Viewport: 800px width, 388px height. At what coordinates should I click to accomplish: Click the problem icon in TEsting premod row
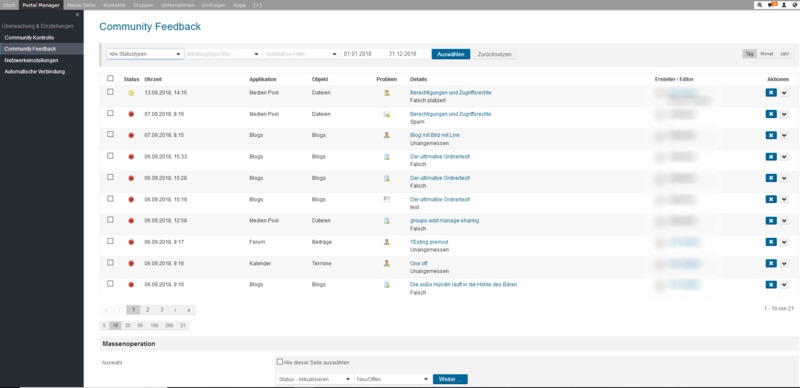click(x=387, y=242)
